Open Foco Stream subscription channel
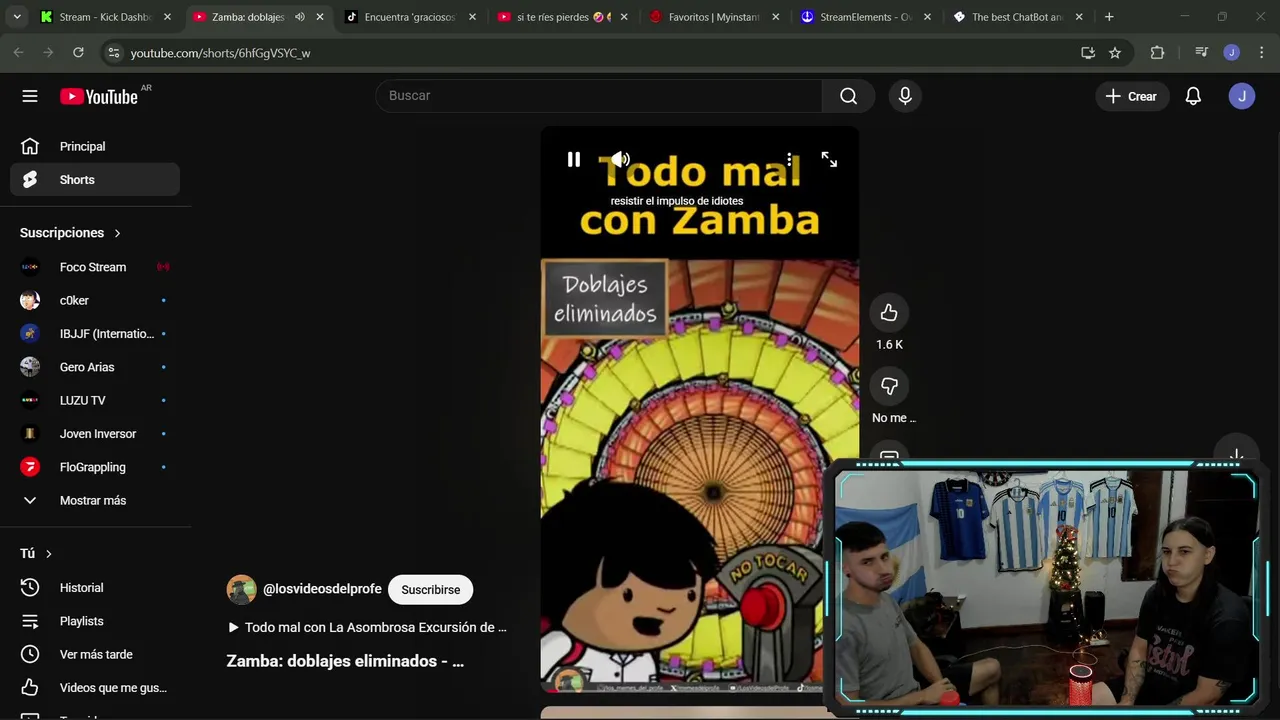The height and width of the screenshot is (720, 1280). pos(95,267)
